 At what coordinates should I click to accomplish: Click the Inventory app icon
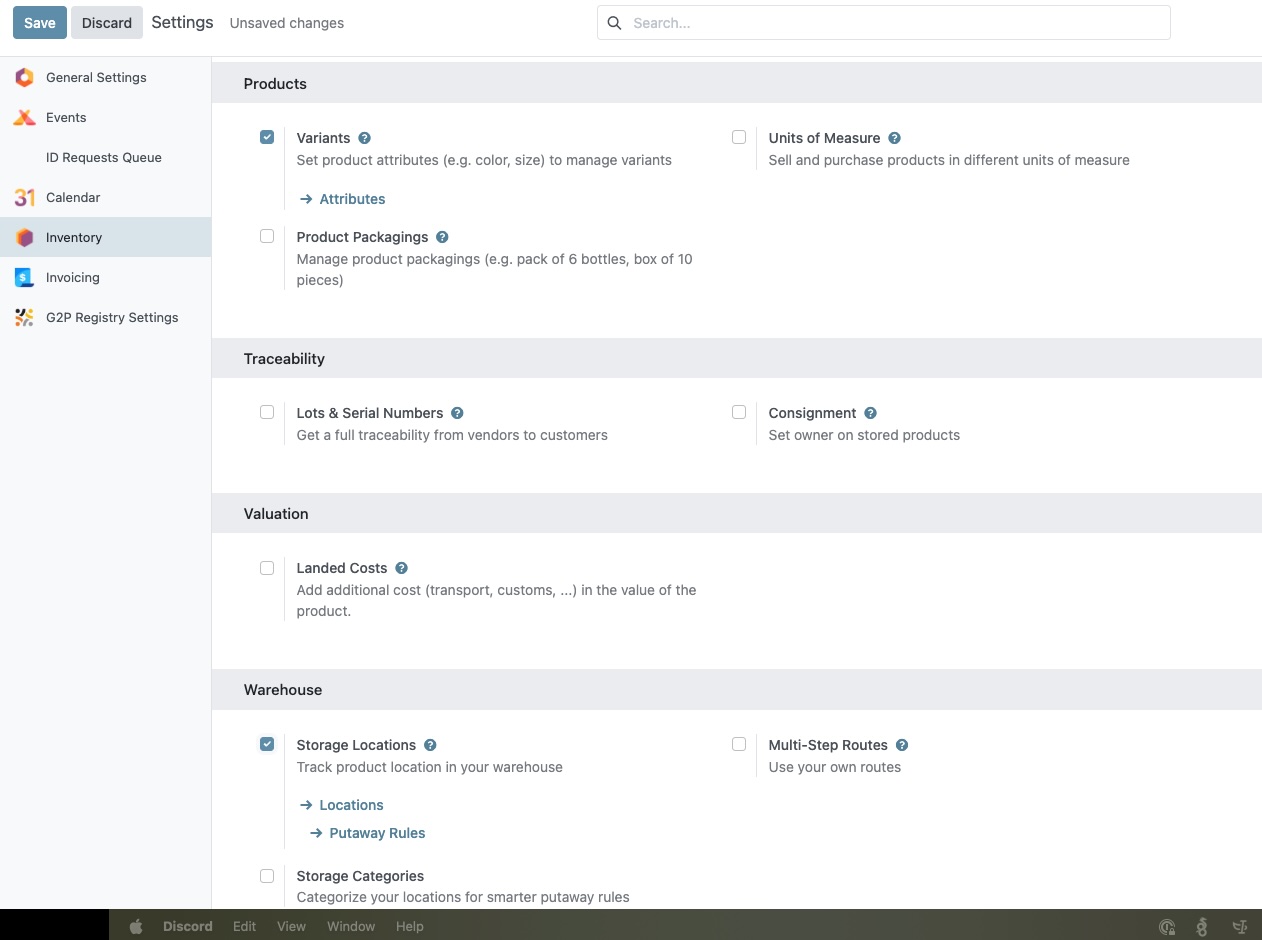(x=24, y=237)
